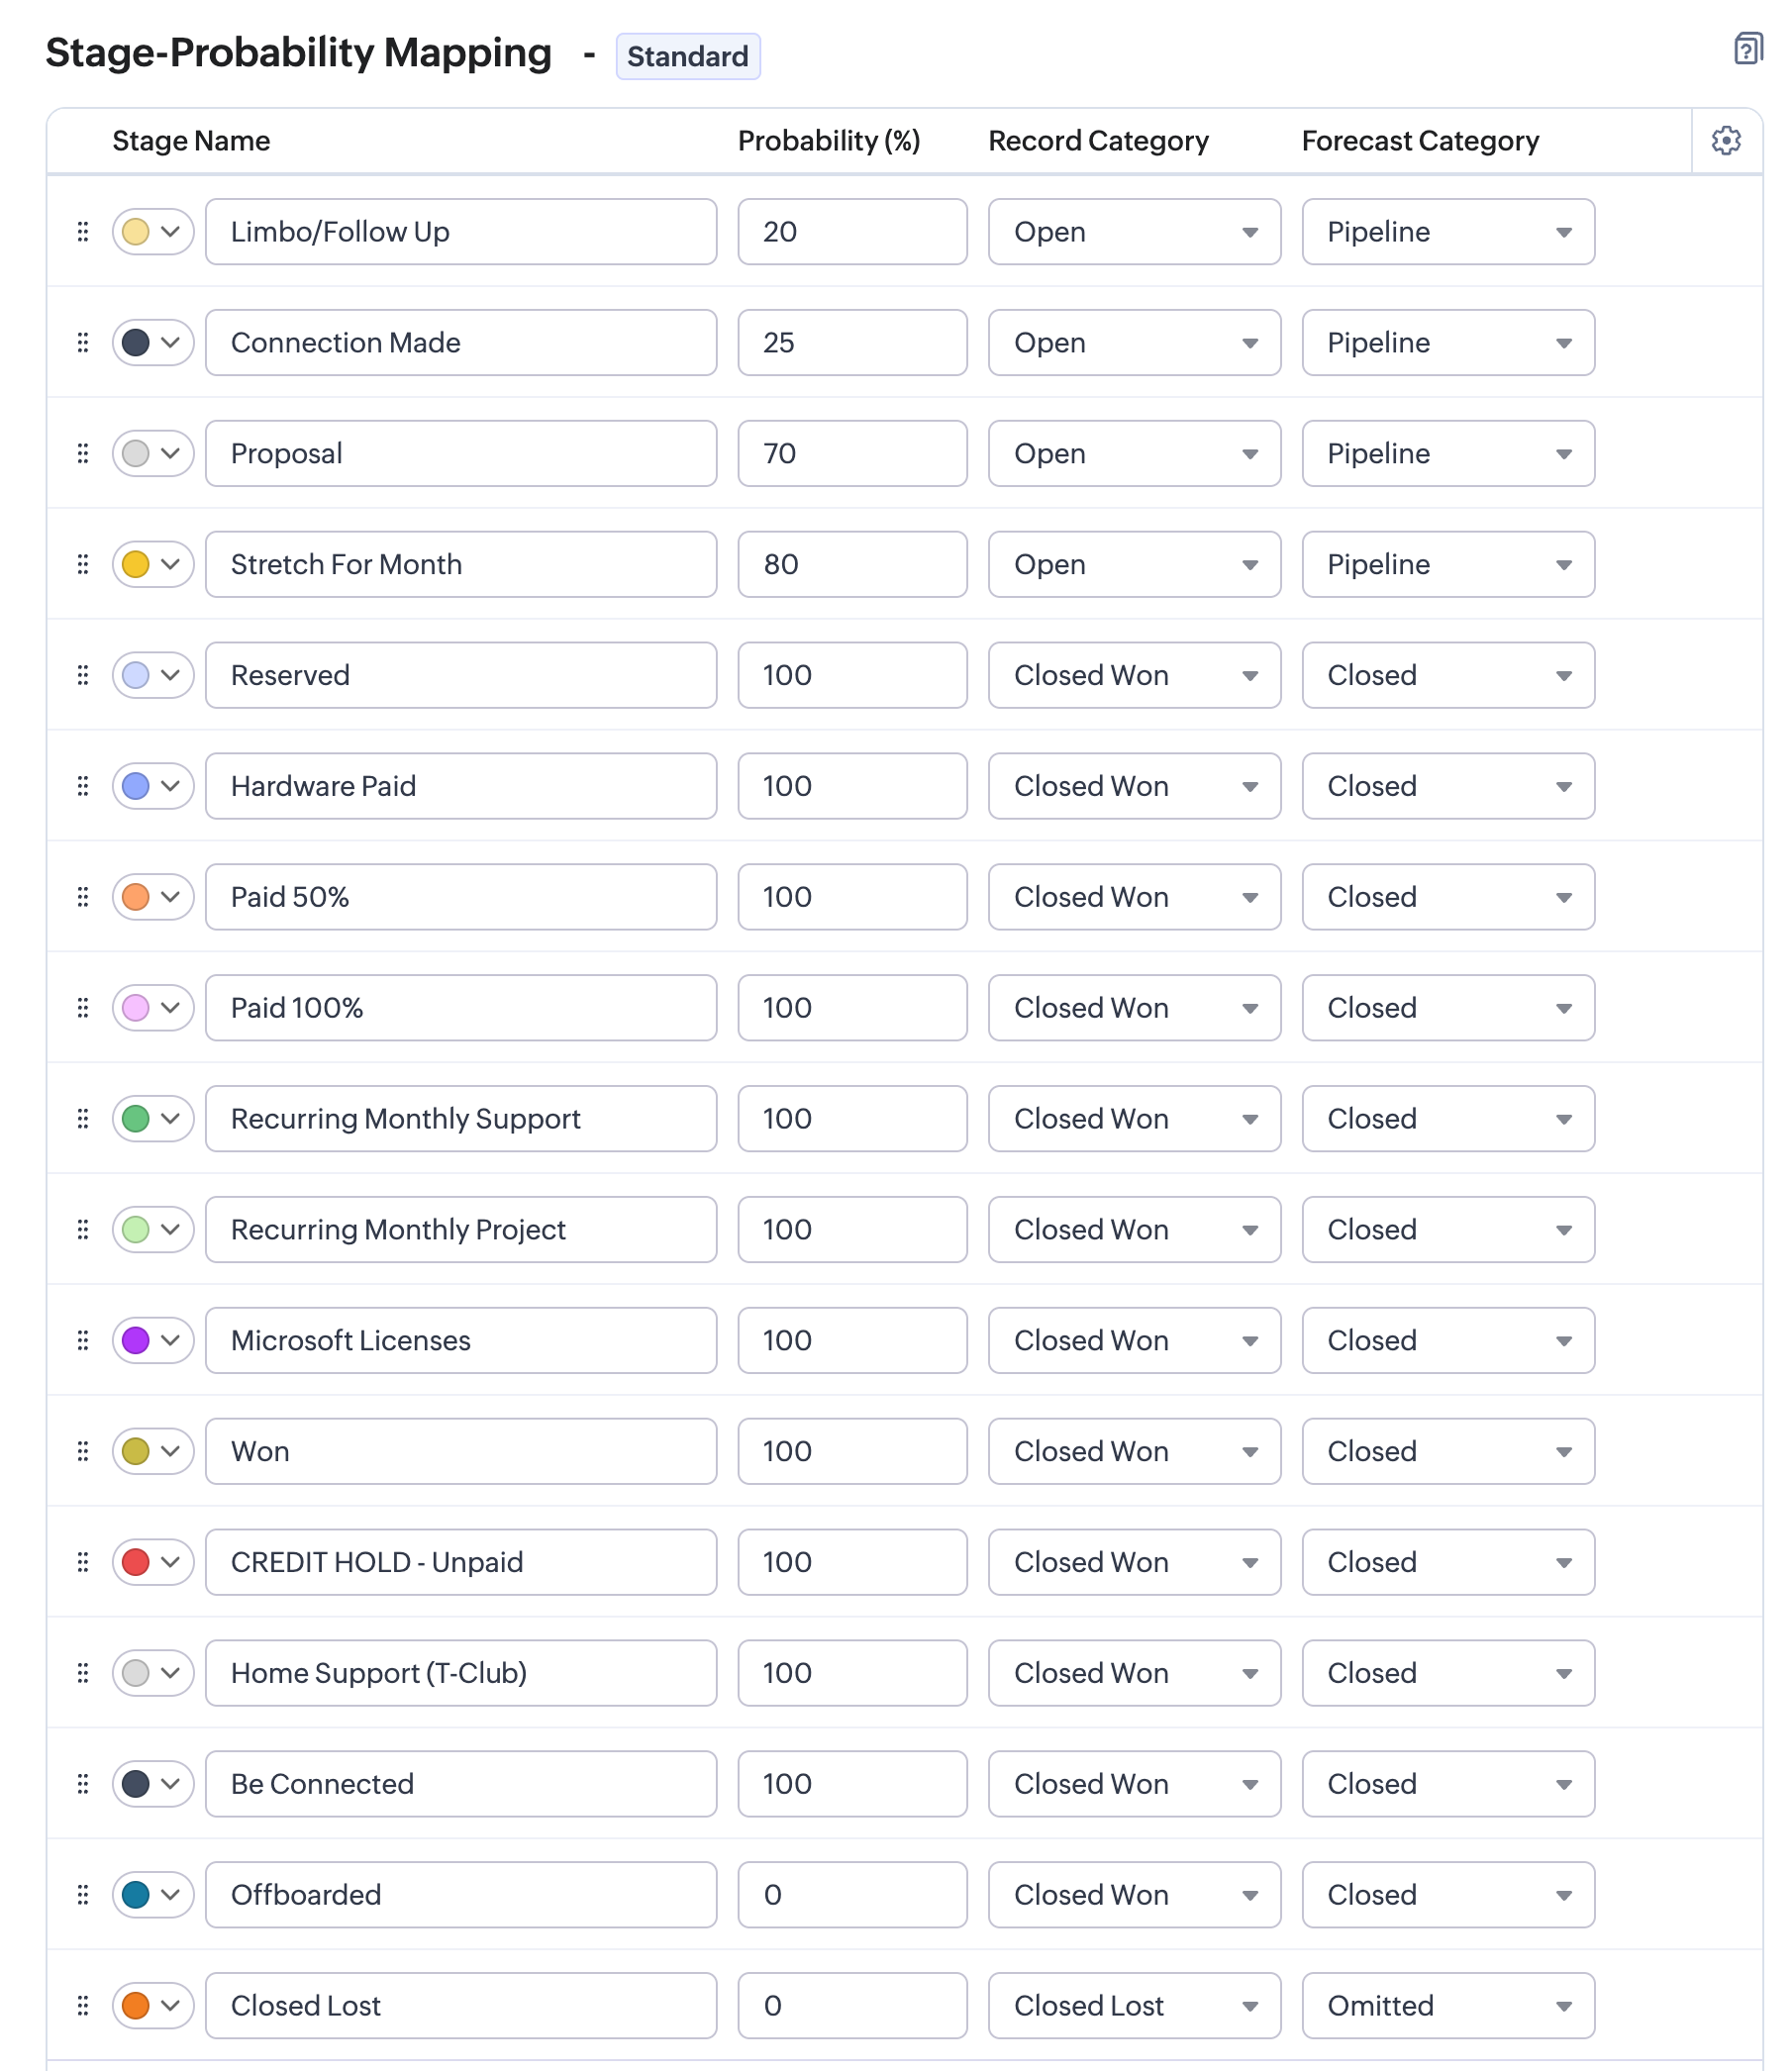This screenshot has width=1792, height=2071.
Task: Open the green color swatch for Recurring Monthly Support
Action: point(152,1118)
